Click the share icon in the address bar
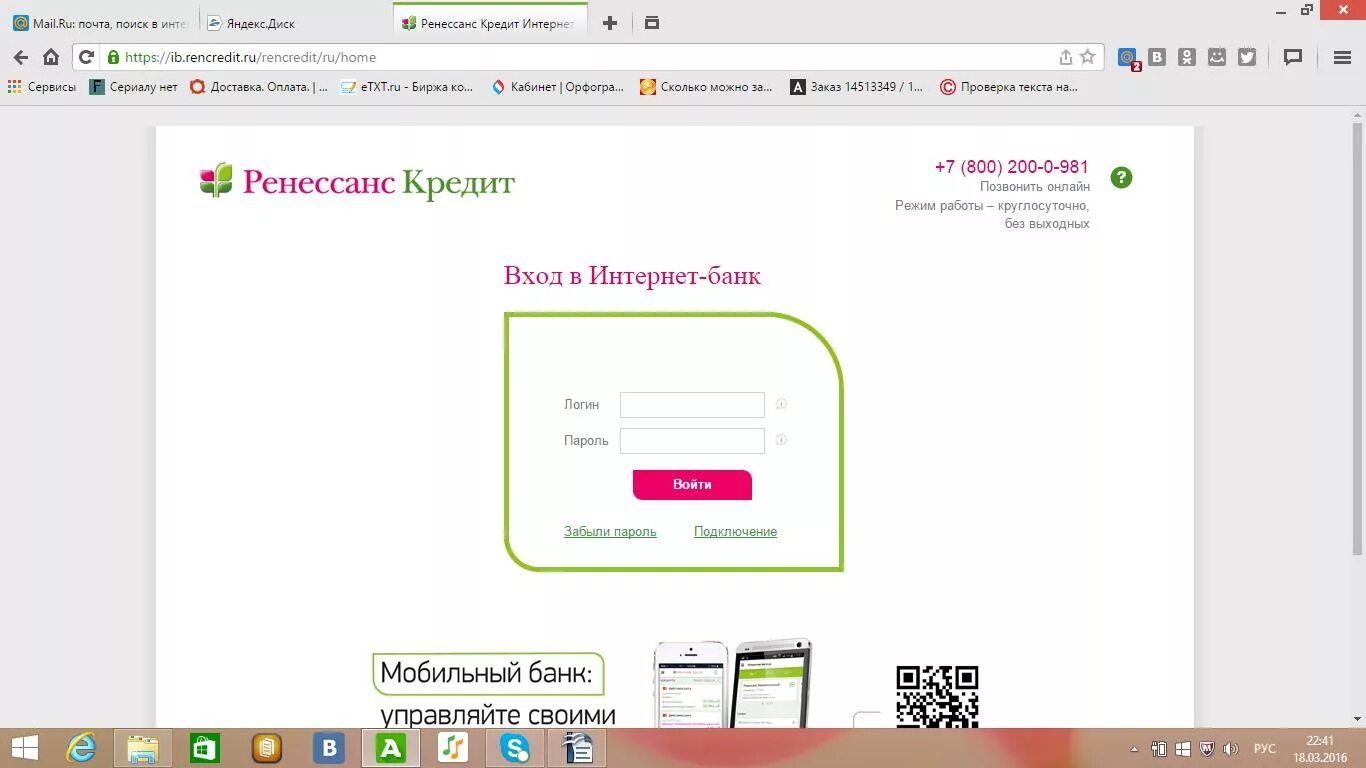This screenshot has width=1366, height=768. [1066, 57]
